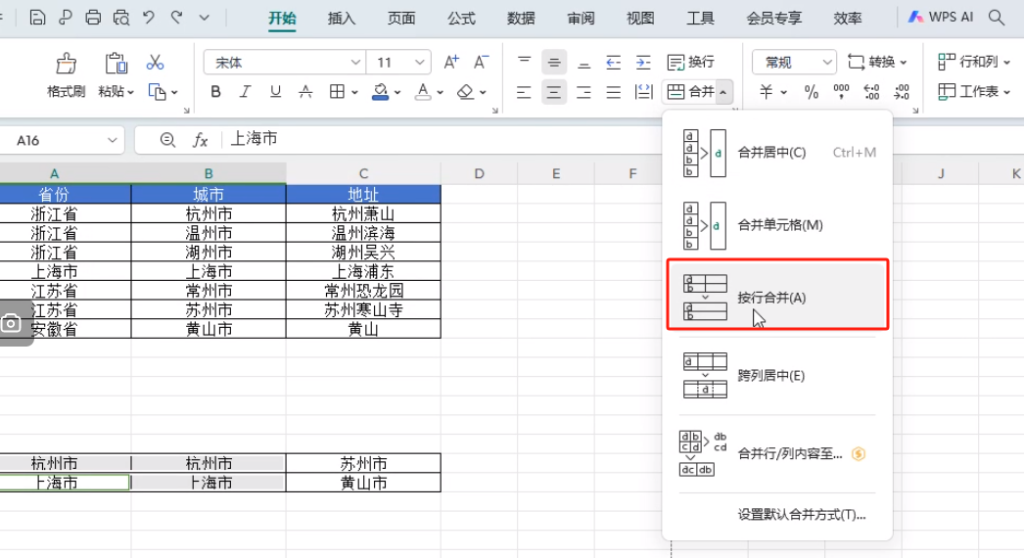This screenshot has width=1024, height=558.
Task: Toggle italic formatting
Action: (245, 92)
